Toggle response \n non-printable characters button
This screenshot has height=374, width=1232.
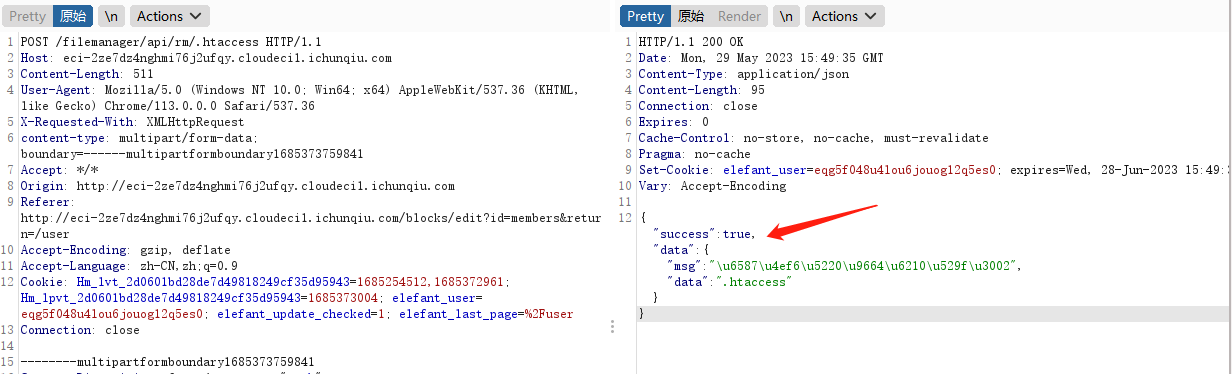(x=787, y=16)
